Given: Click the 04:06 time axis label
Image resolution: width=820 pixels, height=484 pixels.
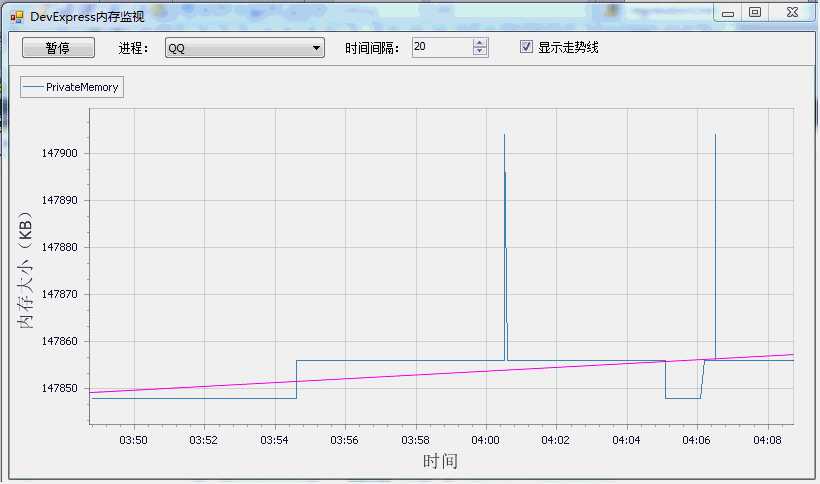Looking at the screenshot, I should [697, 440].
